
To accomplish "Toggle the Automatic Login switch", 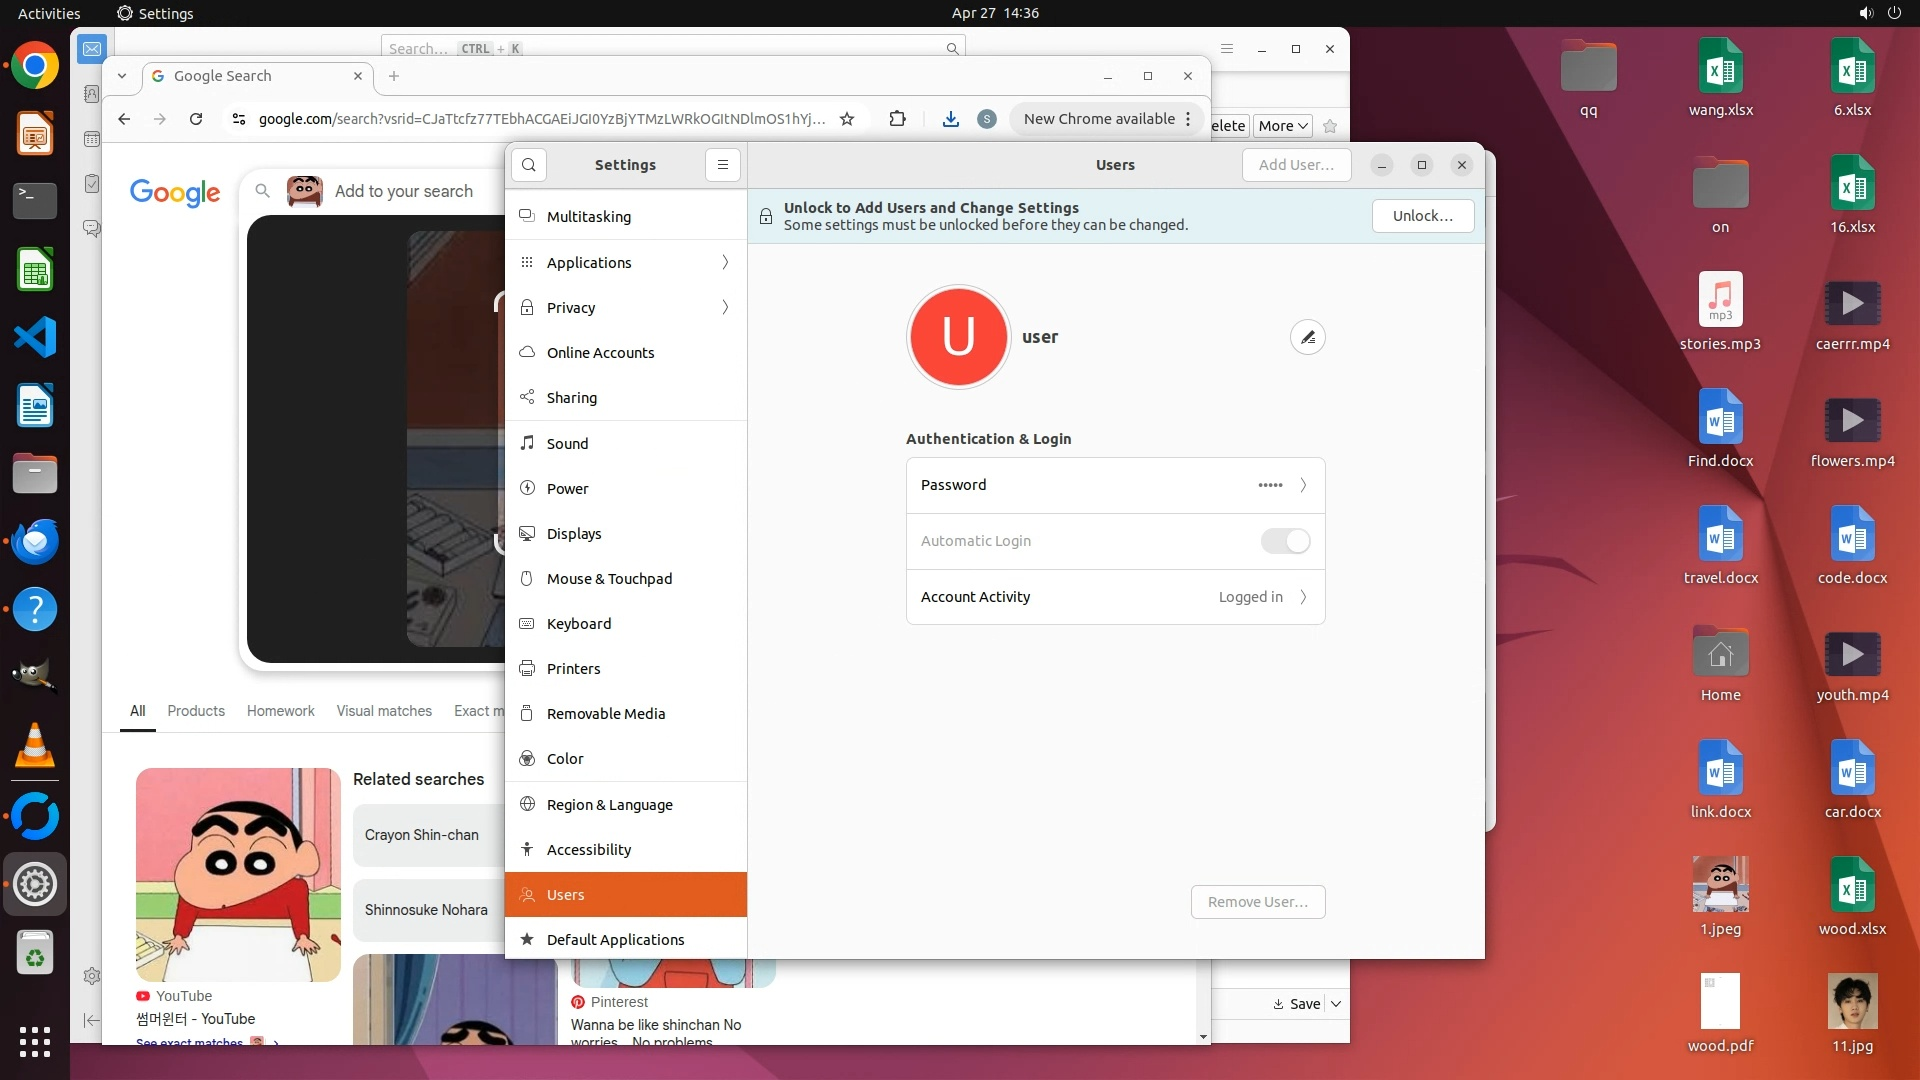I will tap(1285, 541).
